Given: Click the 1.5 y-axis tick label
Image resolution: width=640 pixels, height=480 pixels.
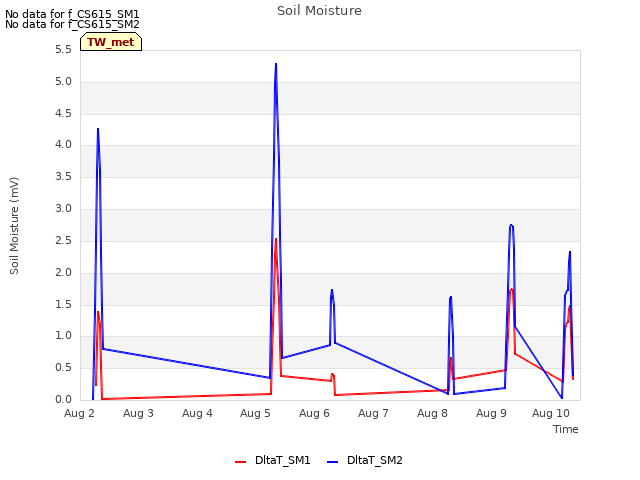Looking at the screenshot, I should 63,304.
